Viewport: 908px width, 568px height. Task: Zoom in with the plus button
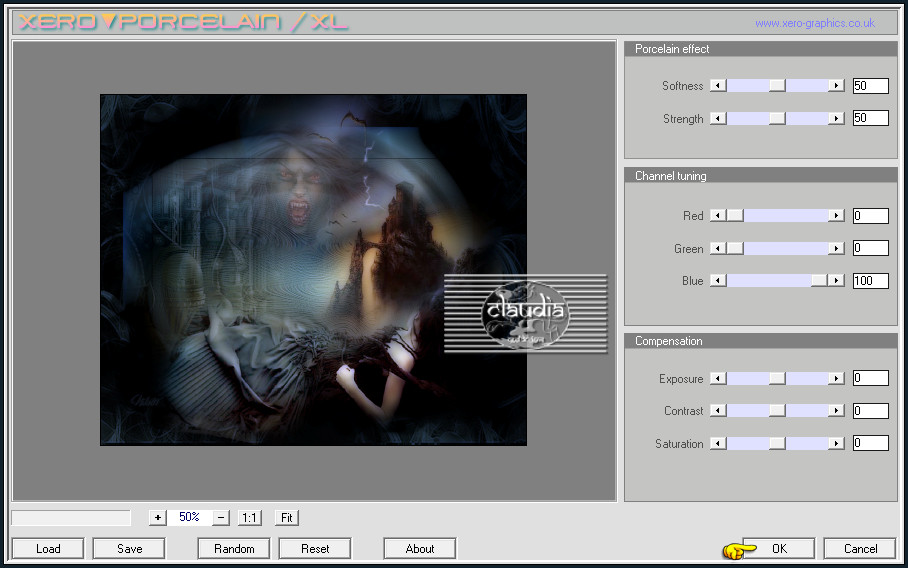coord(158,518)
